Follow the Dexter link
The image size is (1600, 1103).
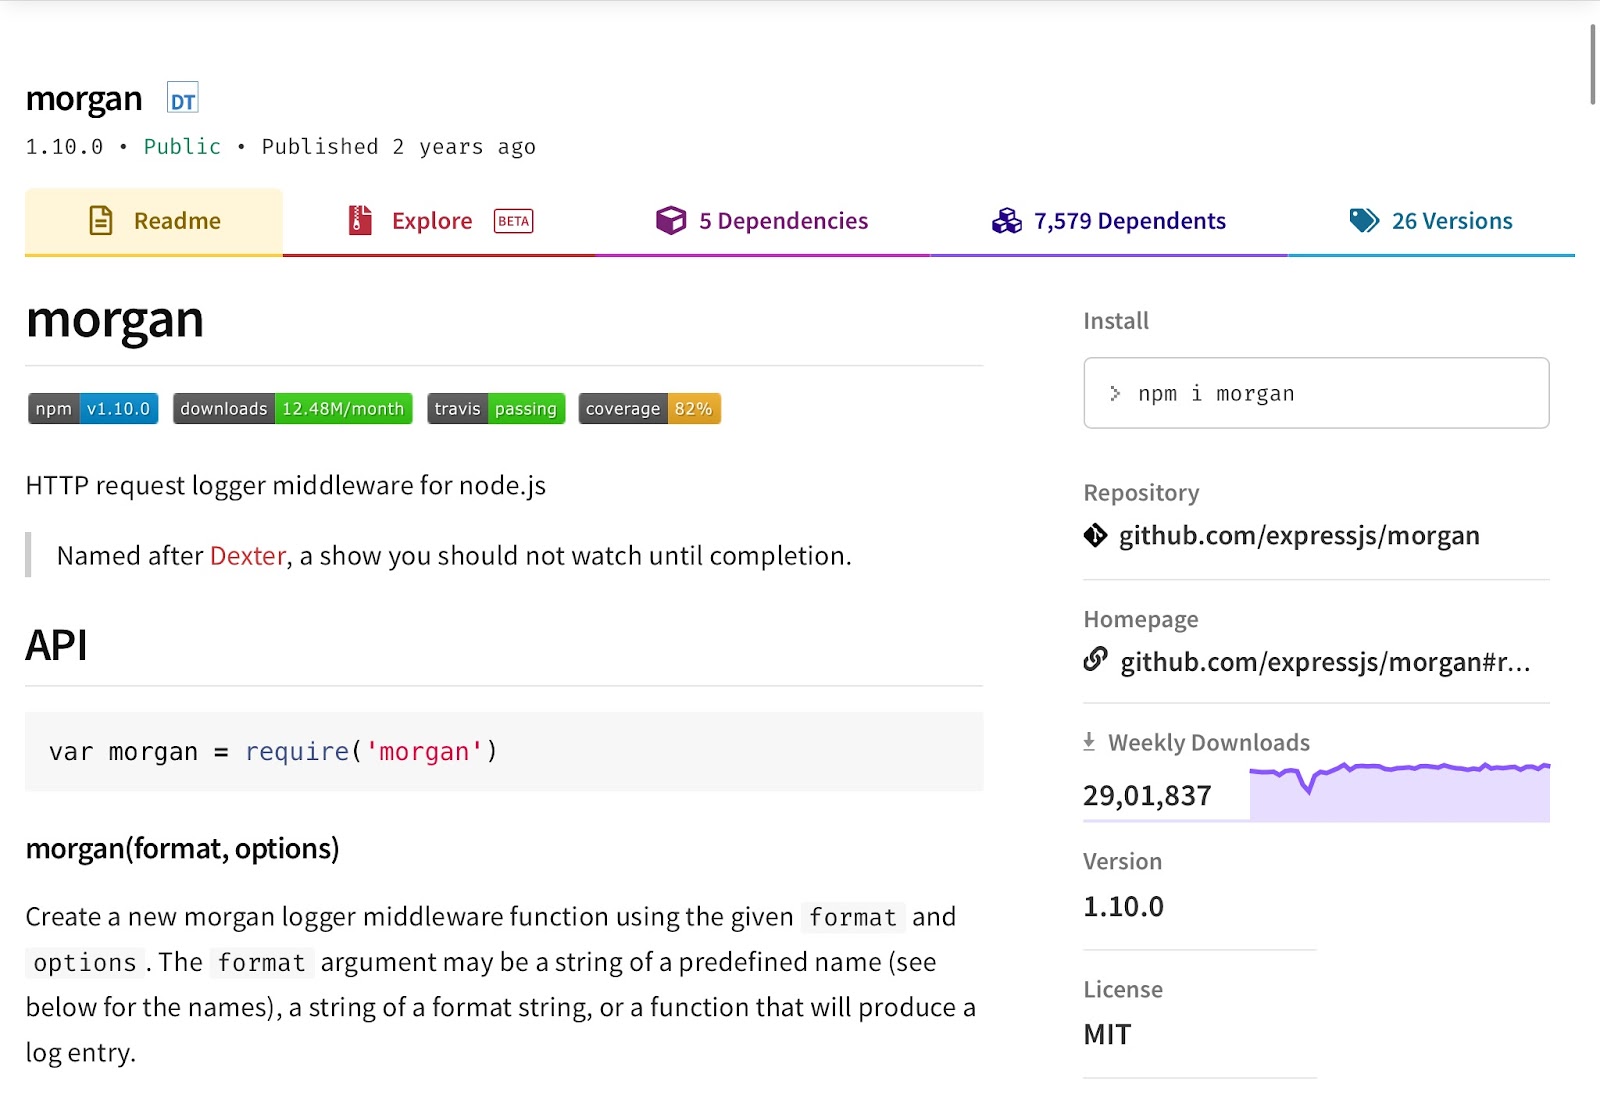click(x=248, y=556)
